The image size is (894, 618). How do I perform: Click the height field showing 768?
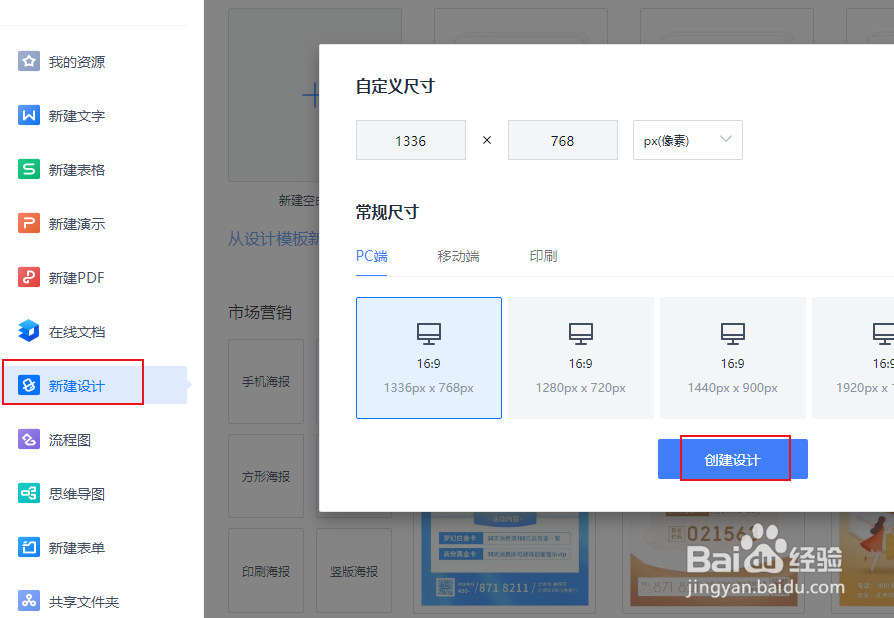tap(563, 140)
